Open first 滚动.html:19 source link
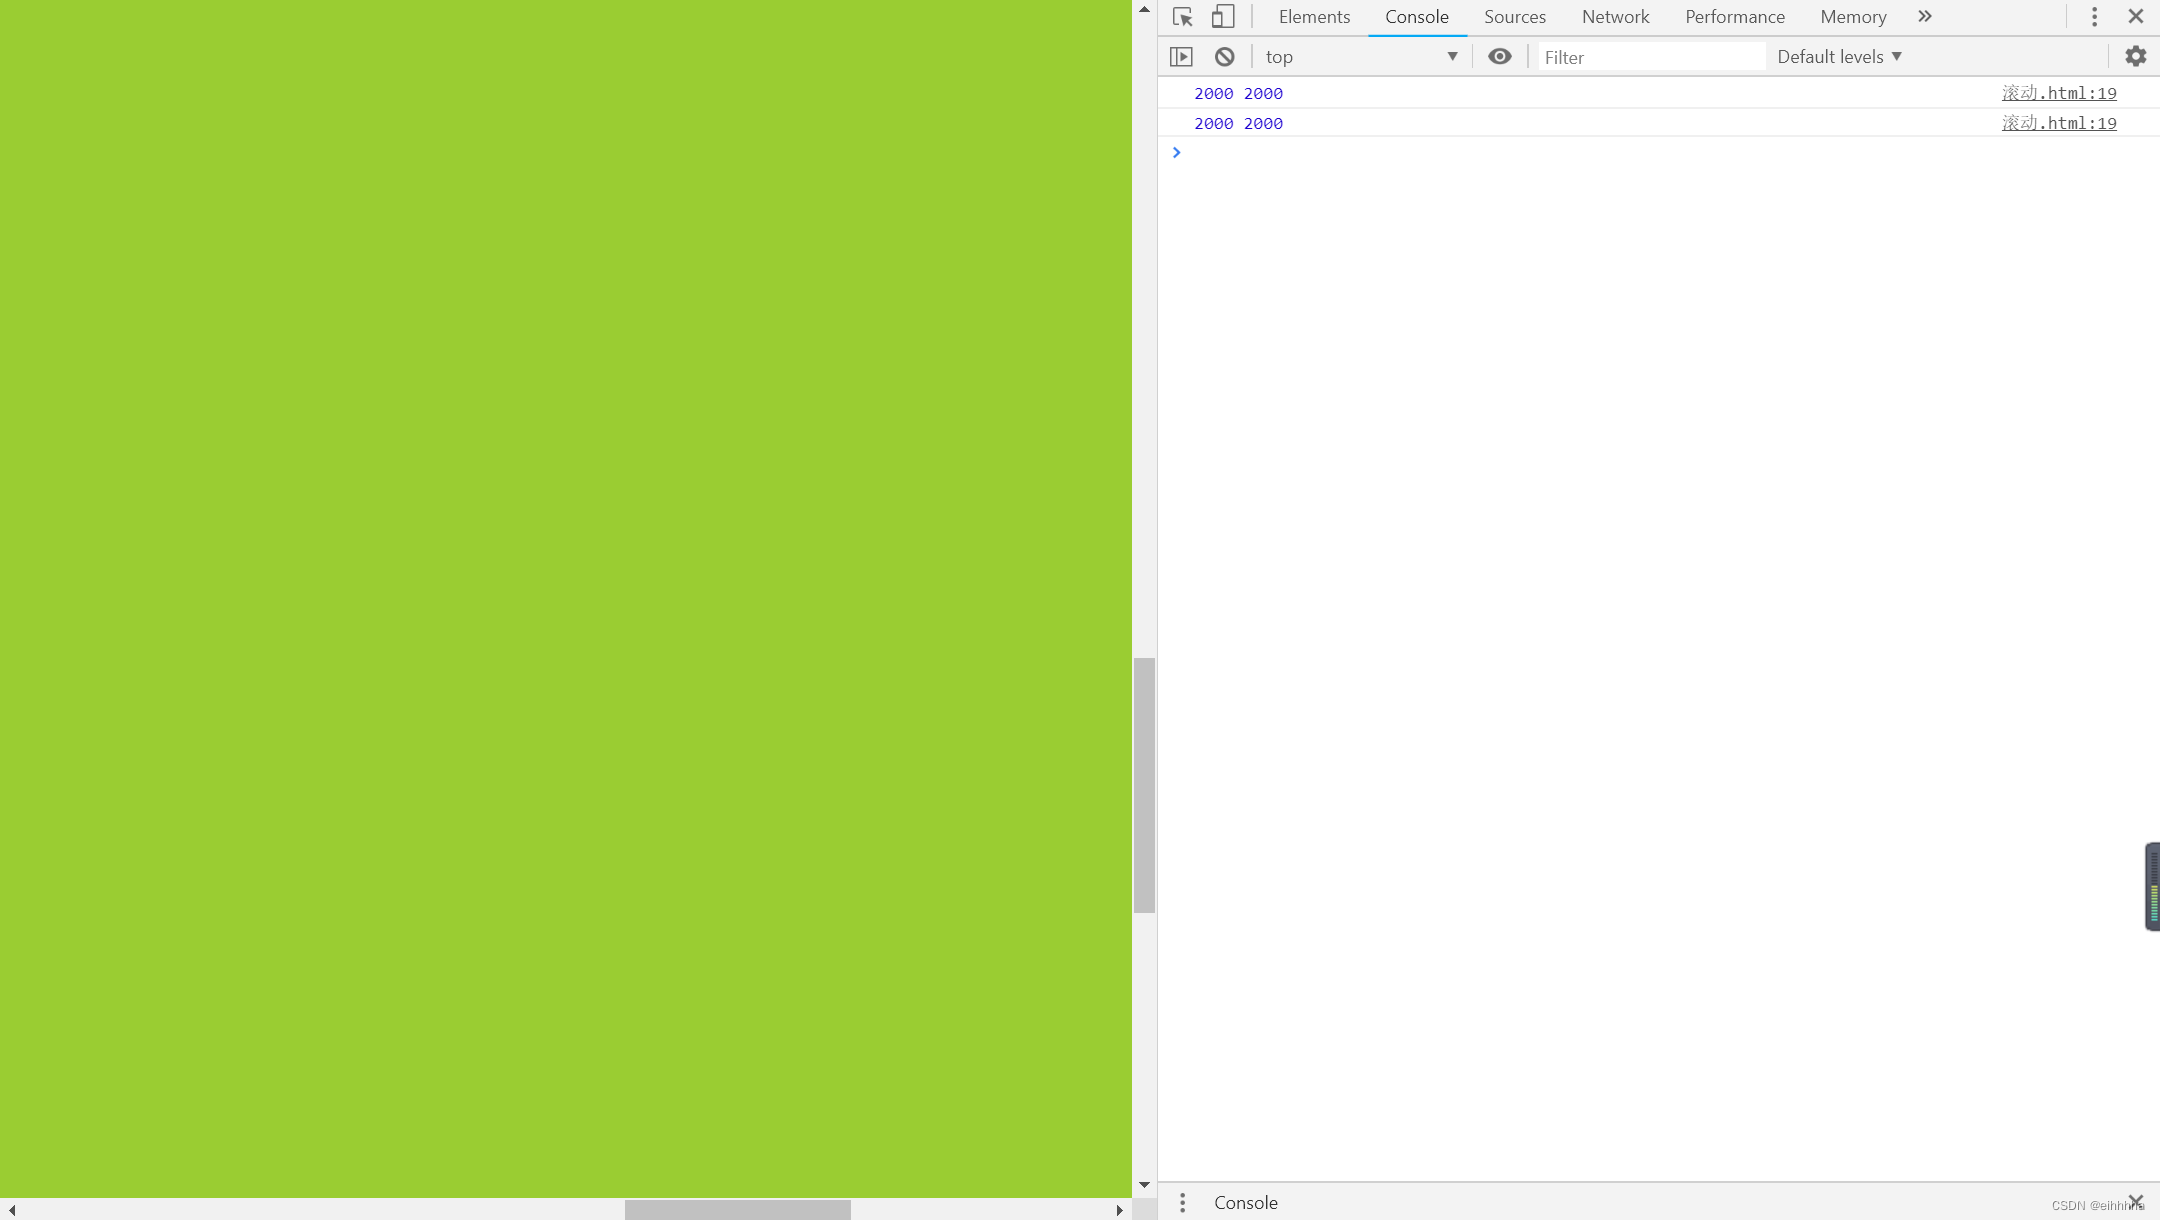The image size is (2160, 1220). coord(2058,93)
